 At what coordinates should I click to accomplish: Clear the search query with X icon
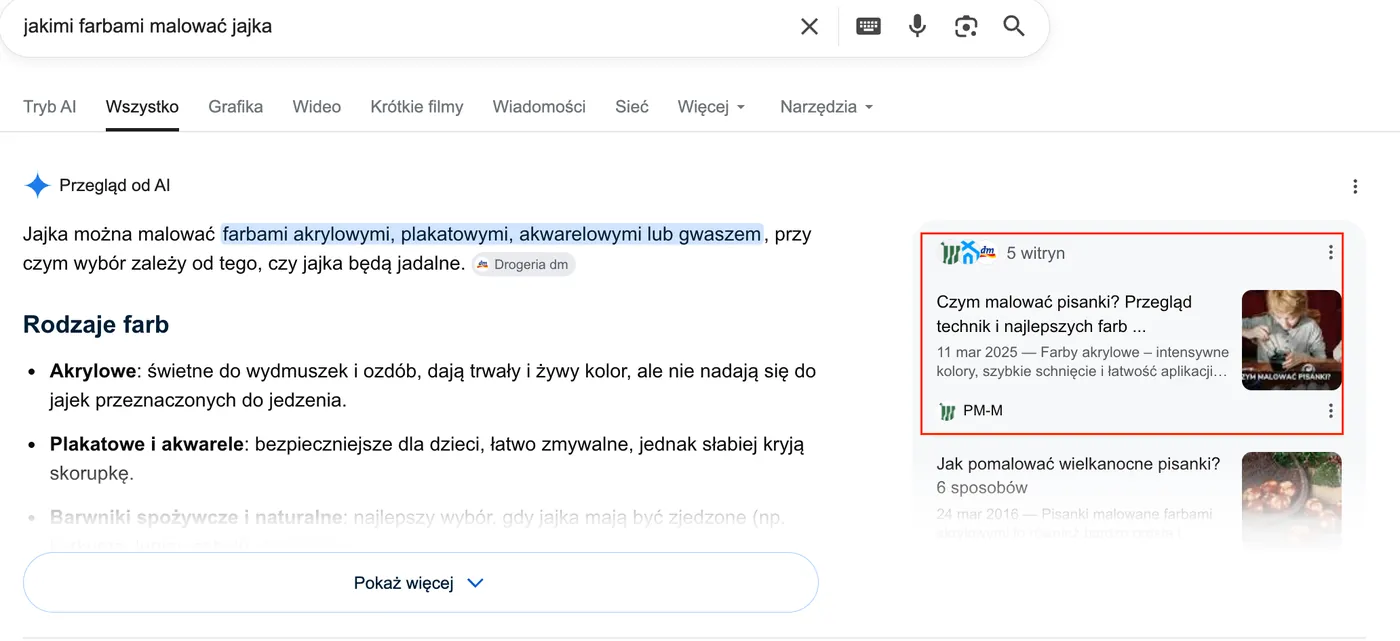[809, 27]
